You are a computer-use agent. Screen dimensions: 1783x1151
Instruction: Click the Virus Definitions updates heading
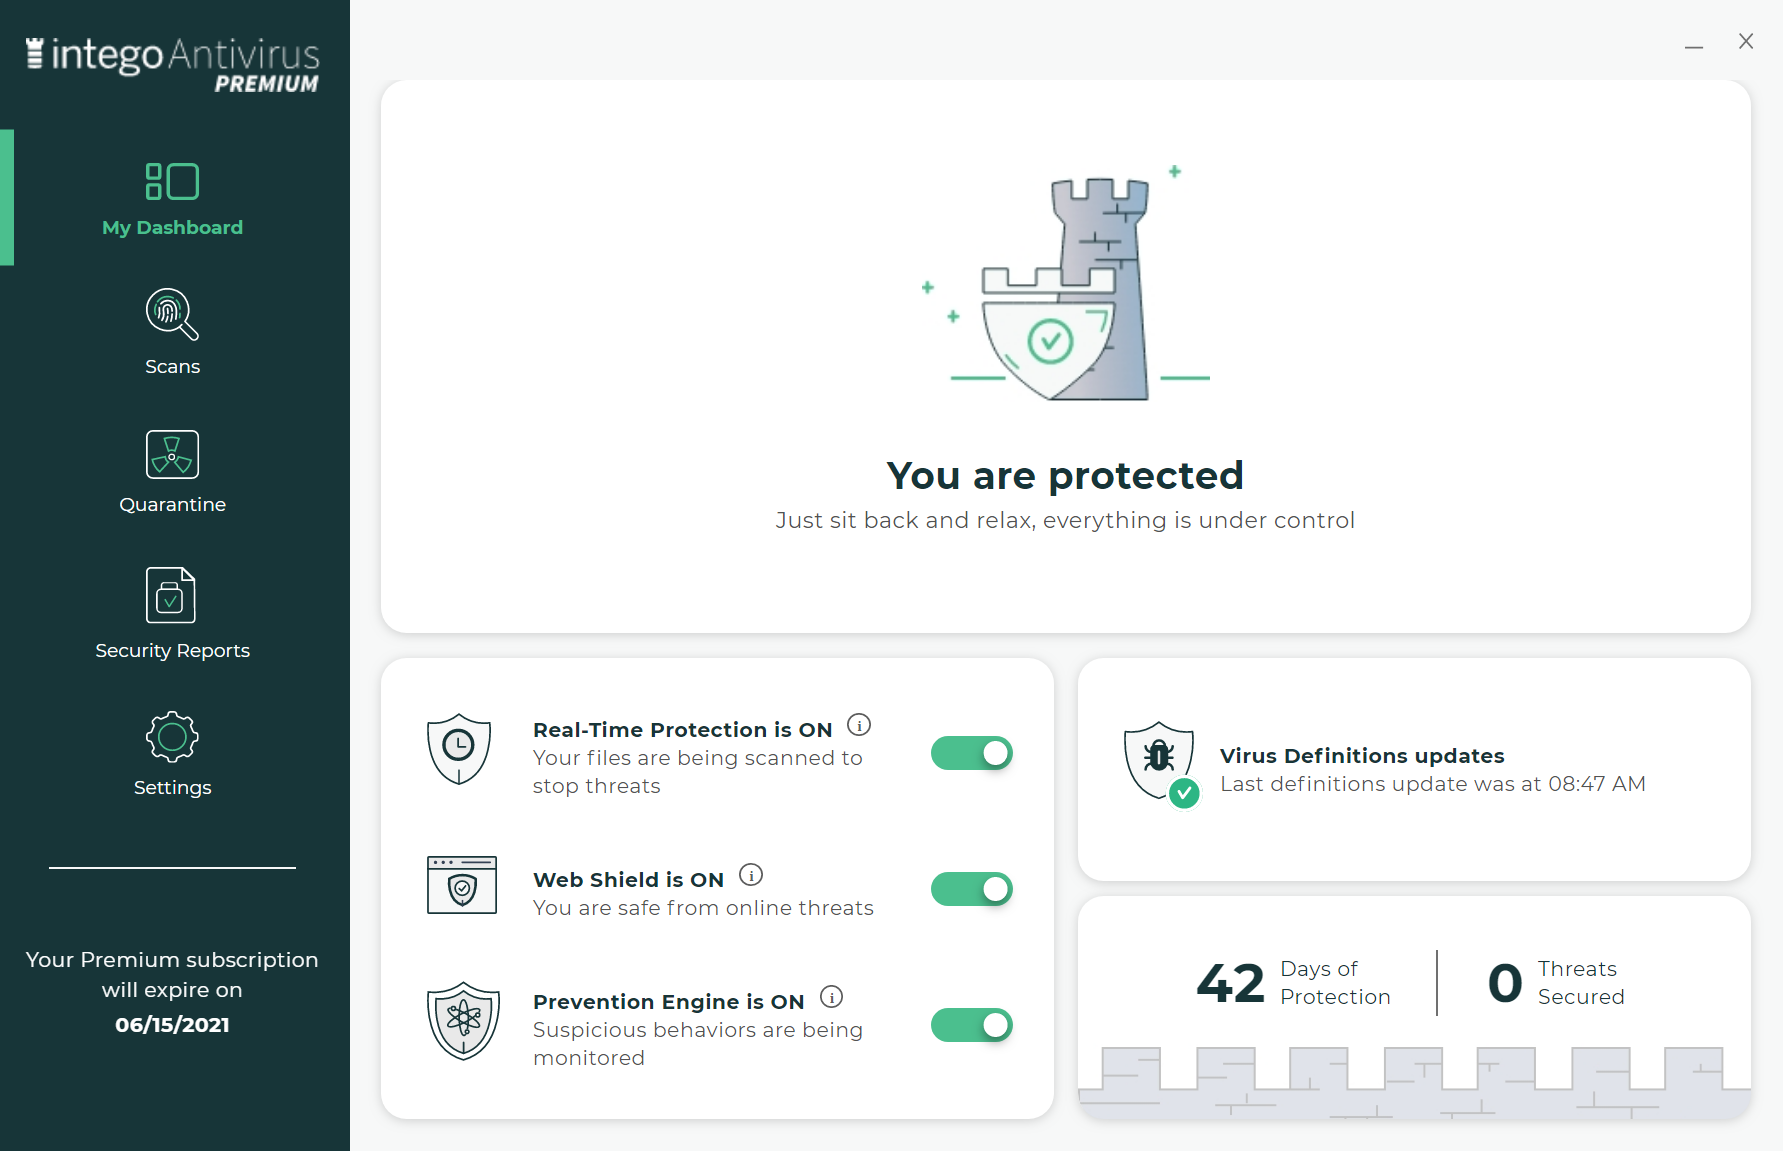click(x=1362, y=756)
